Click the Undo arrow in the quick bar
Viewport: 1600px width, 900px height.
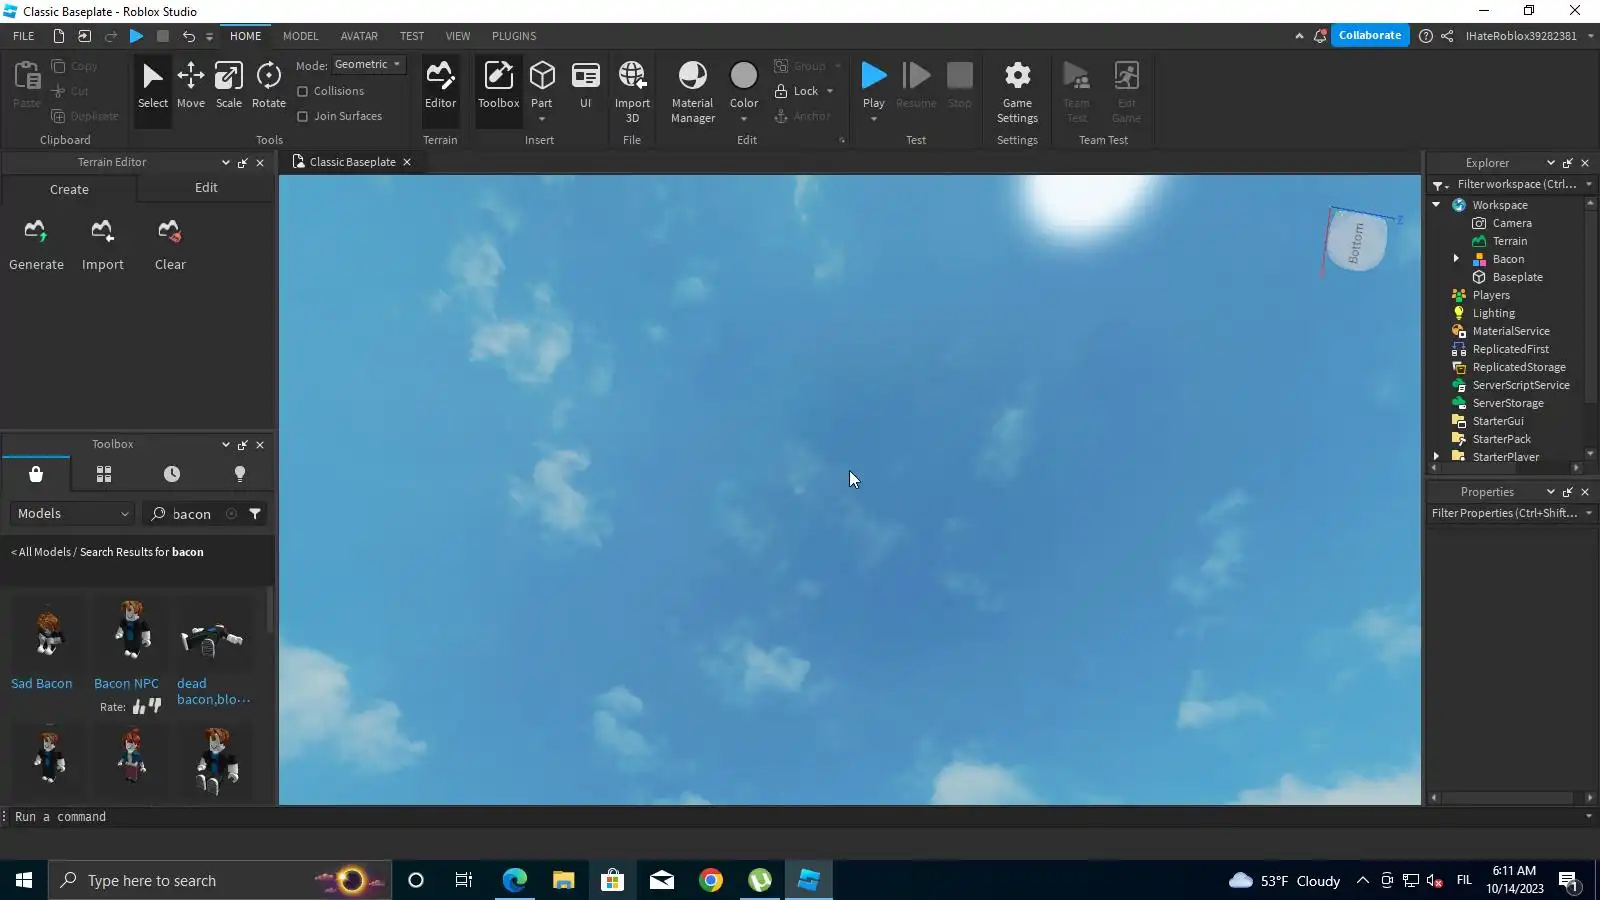pyautogui.click(x=188, y=36)
